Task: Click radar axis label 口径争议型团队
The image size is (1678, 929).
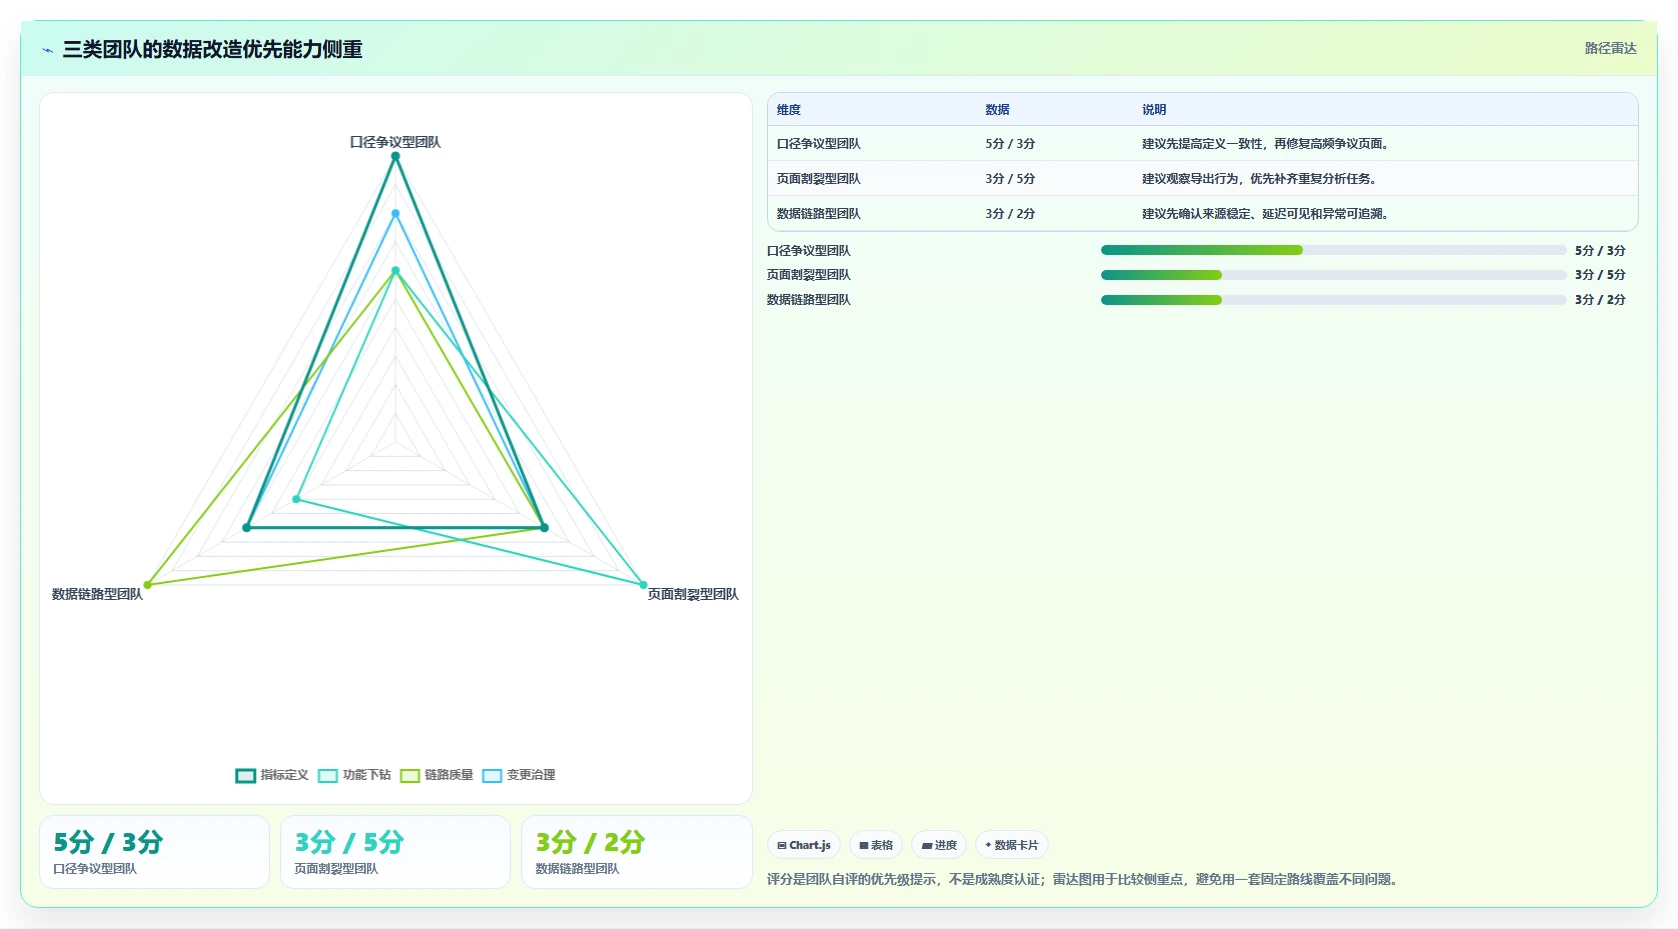Action: click(x=395, y=142)
